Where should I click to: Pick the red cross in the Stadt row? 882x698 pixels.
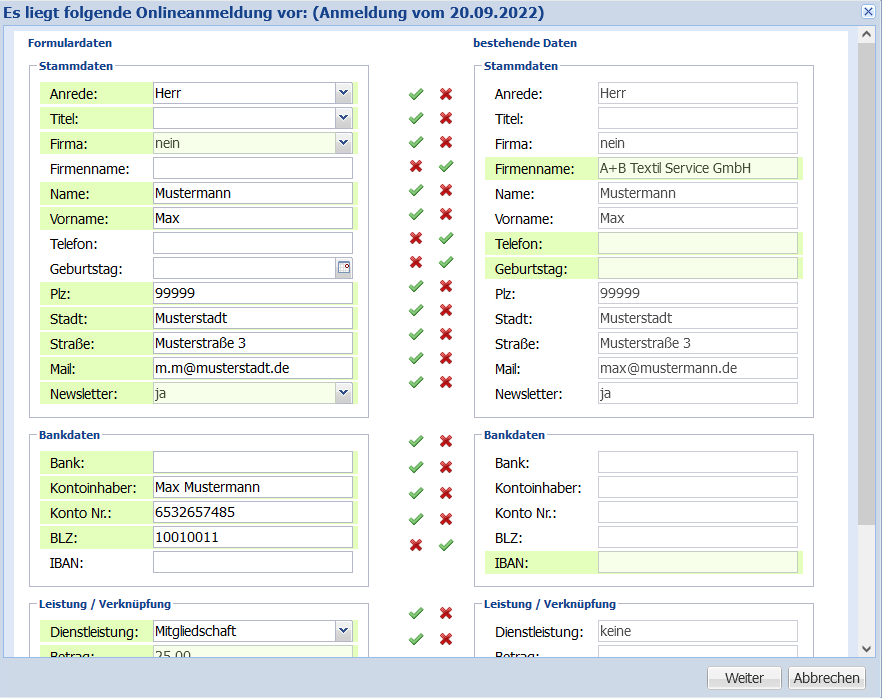tap(446, 310)
